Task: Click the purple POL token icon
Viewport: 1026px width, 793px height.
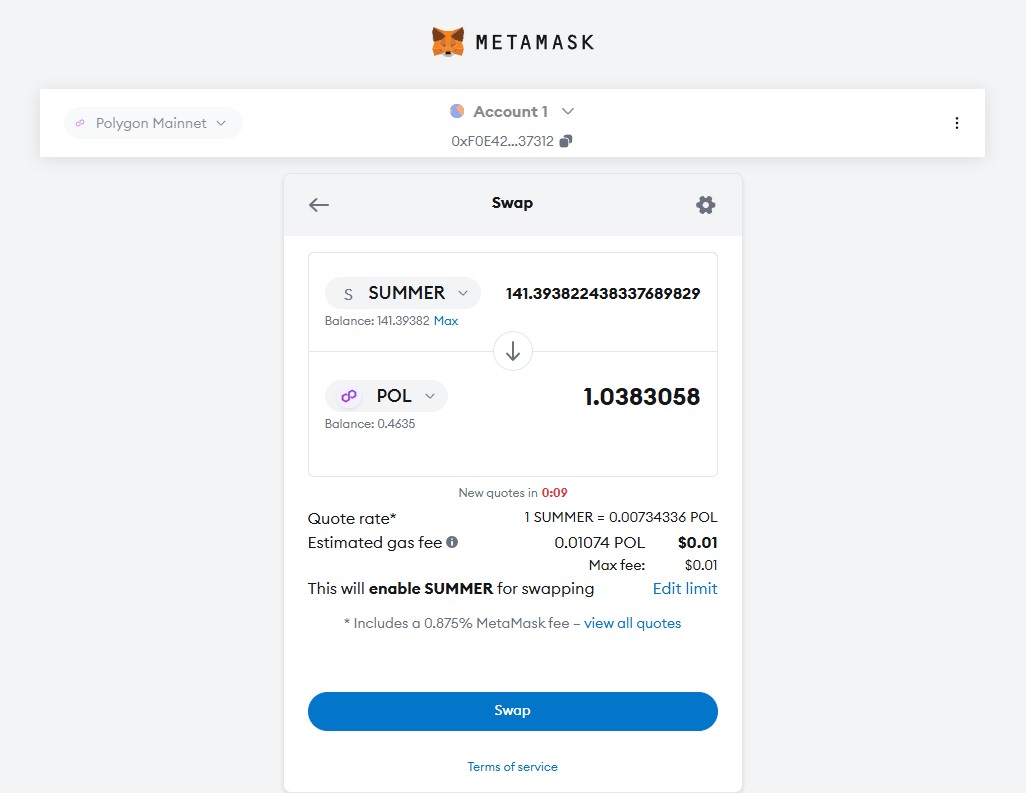Action: [349, 396]
